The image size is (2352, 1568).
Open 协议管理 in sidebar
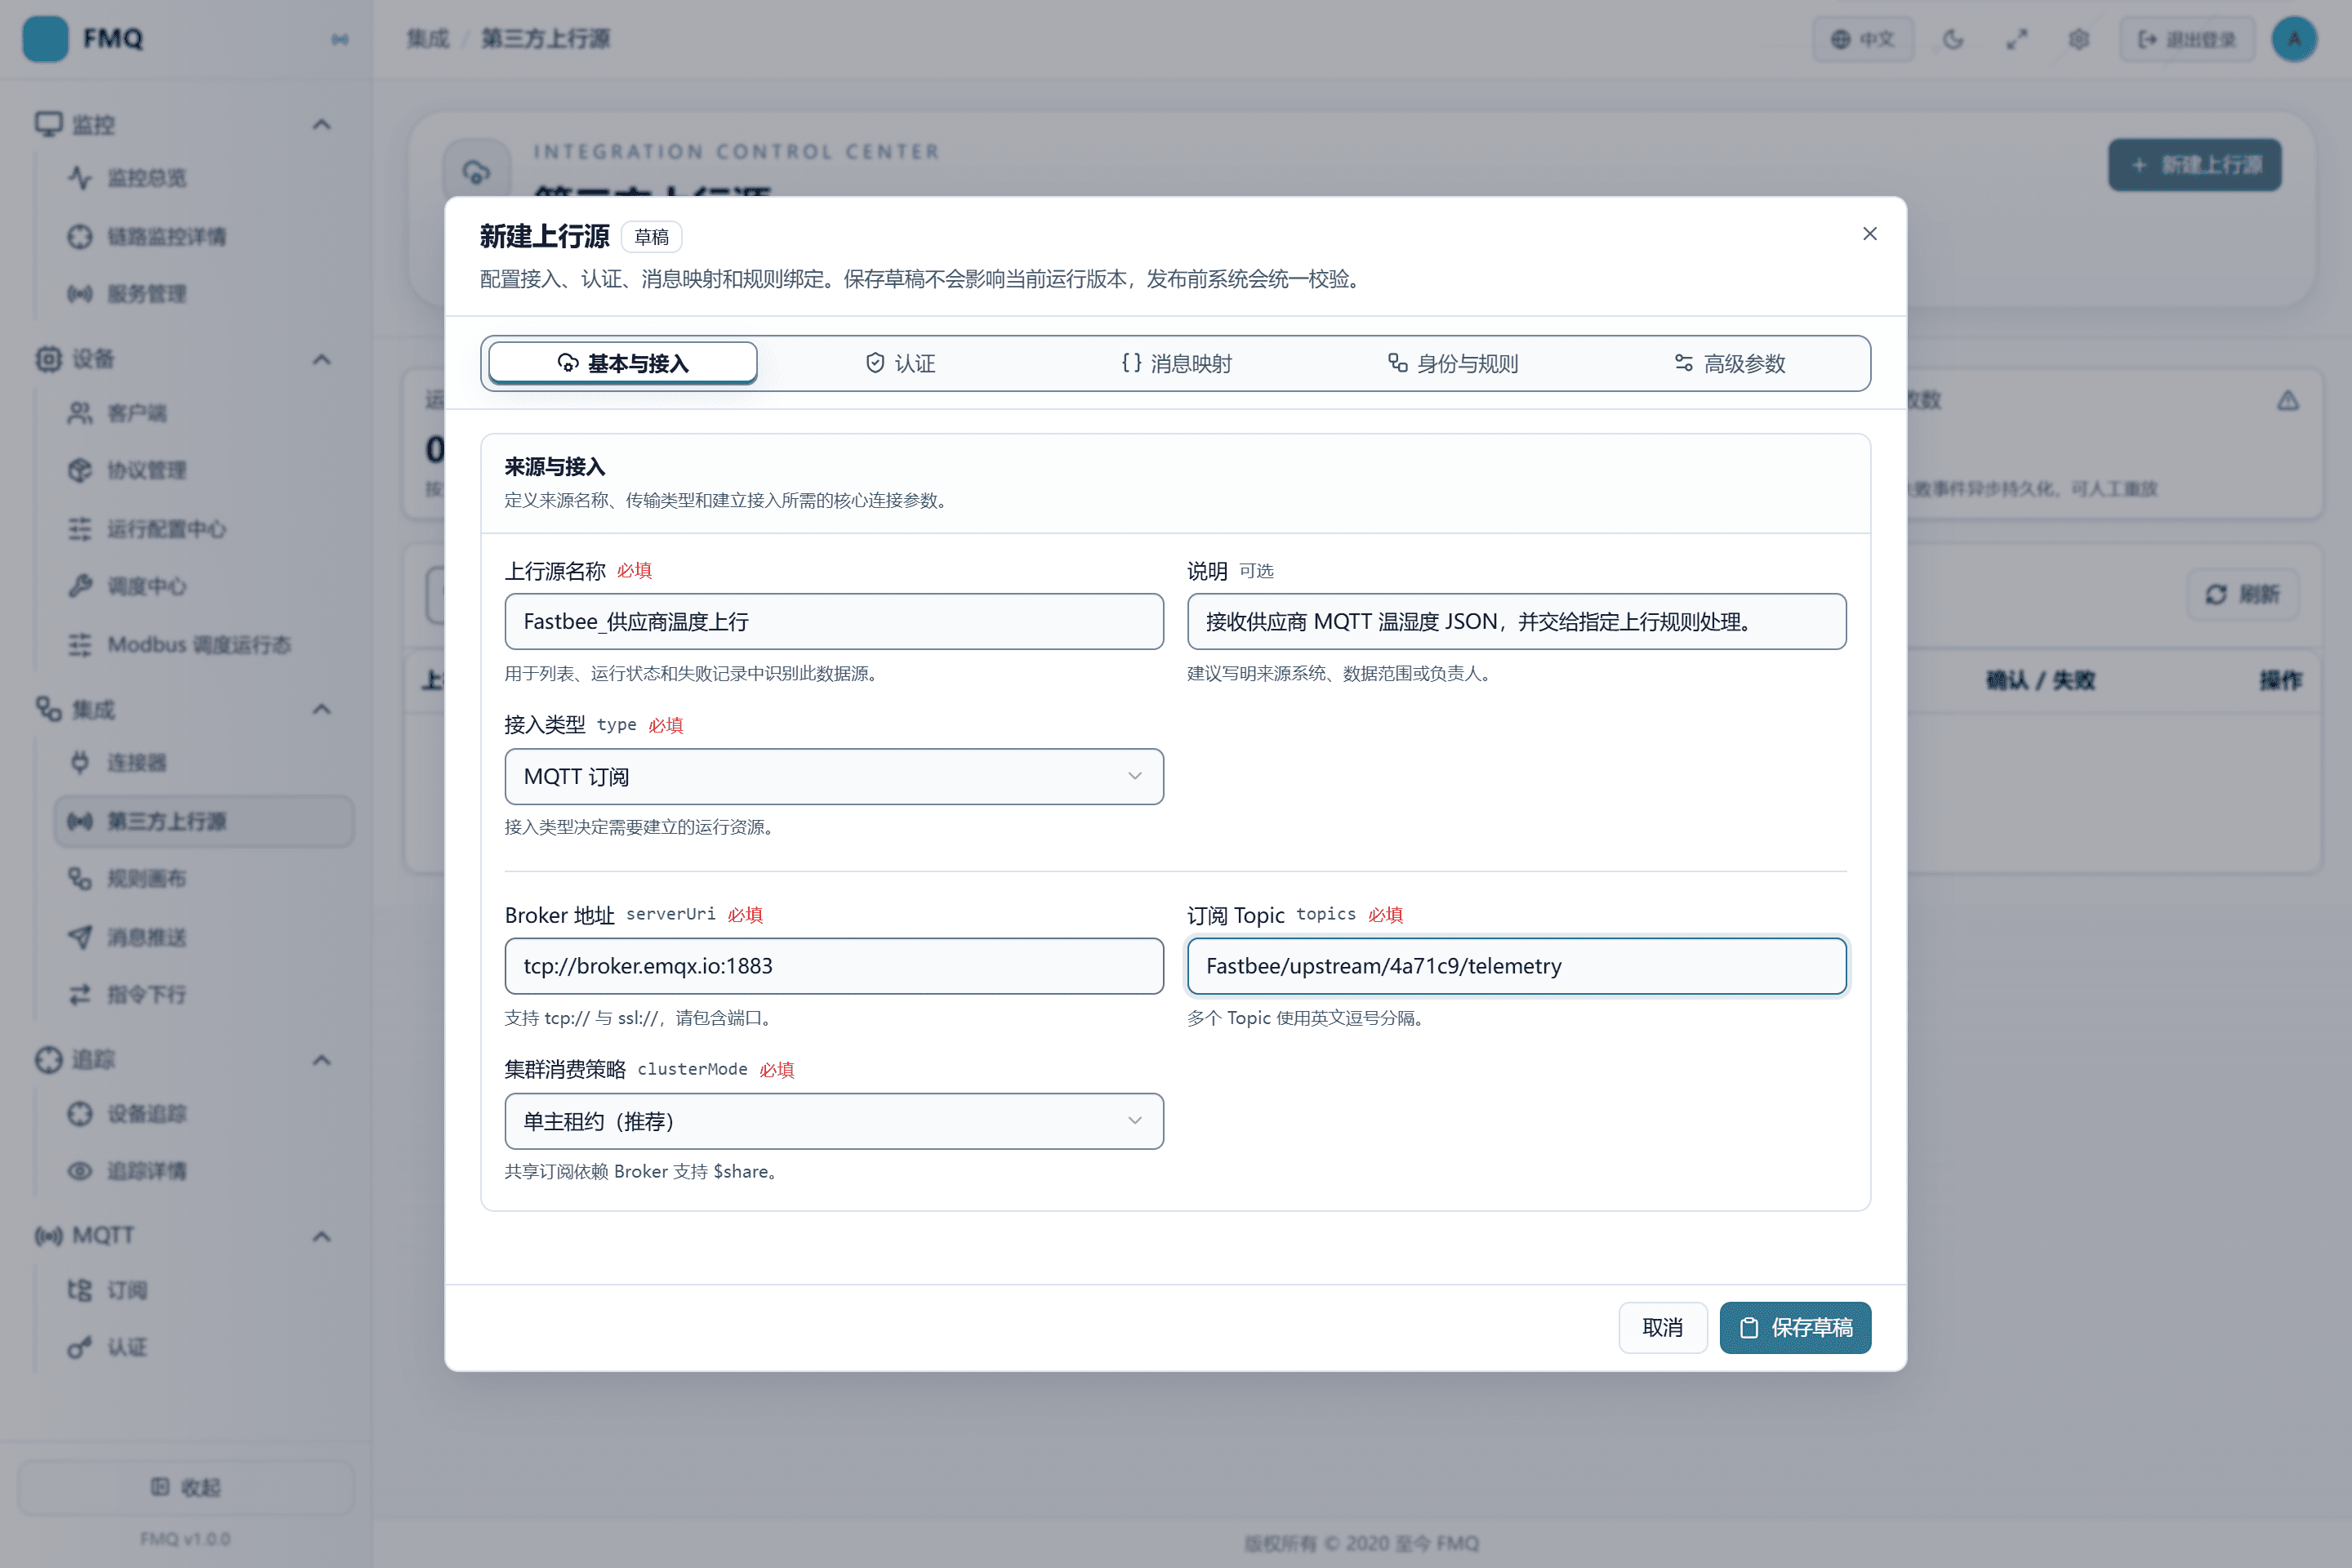pyautogui.click(x=204, y=470)
